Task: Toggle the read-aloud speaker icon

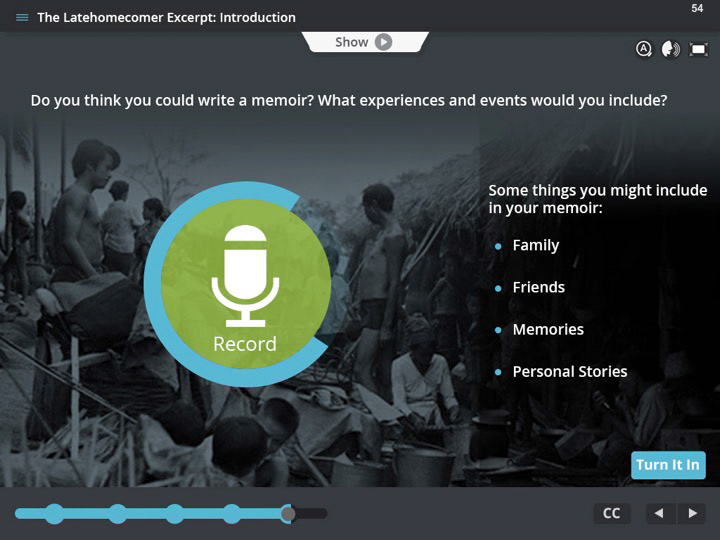Action: [671, 49]
